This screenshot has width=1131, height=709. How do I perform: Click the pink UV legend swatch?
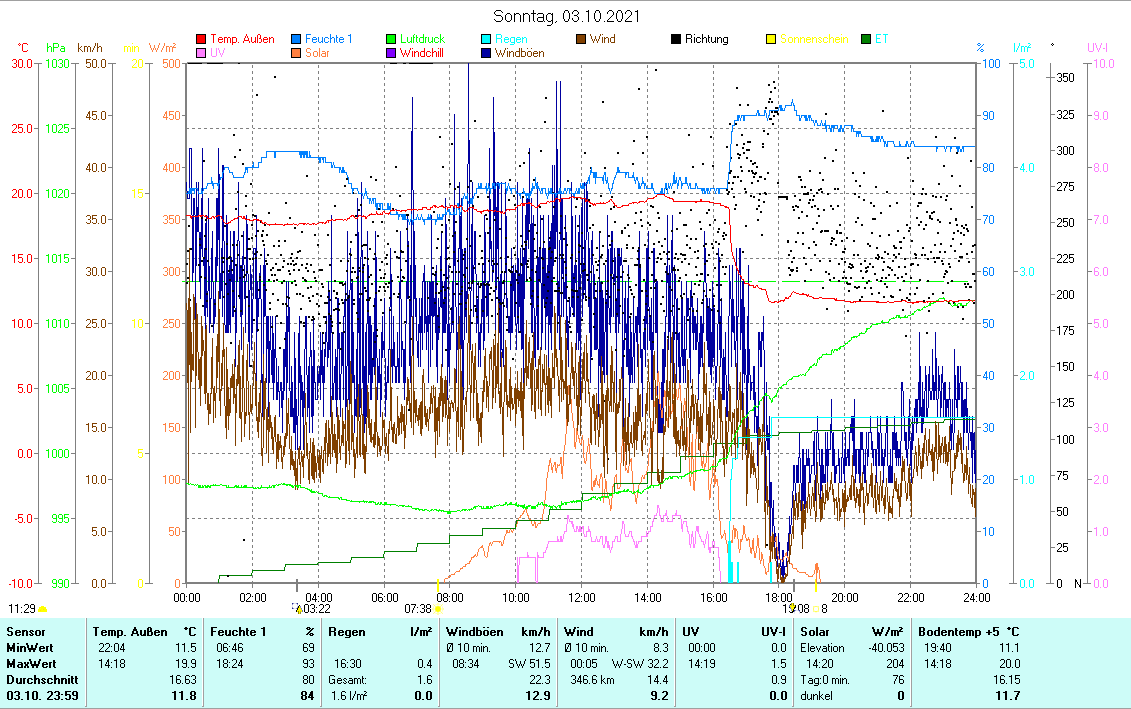click(x=201, y=54)
